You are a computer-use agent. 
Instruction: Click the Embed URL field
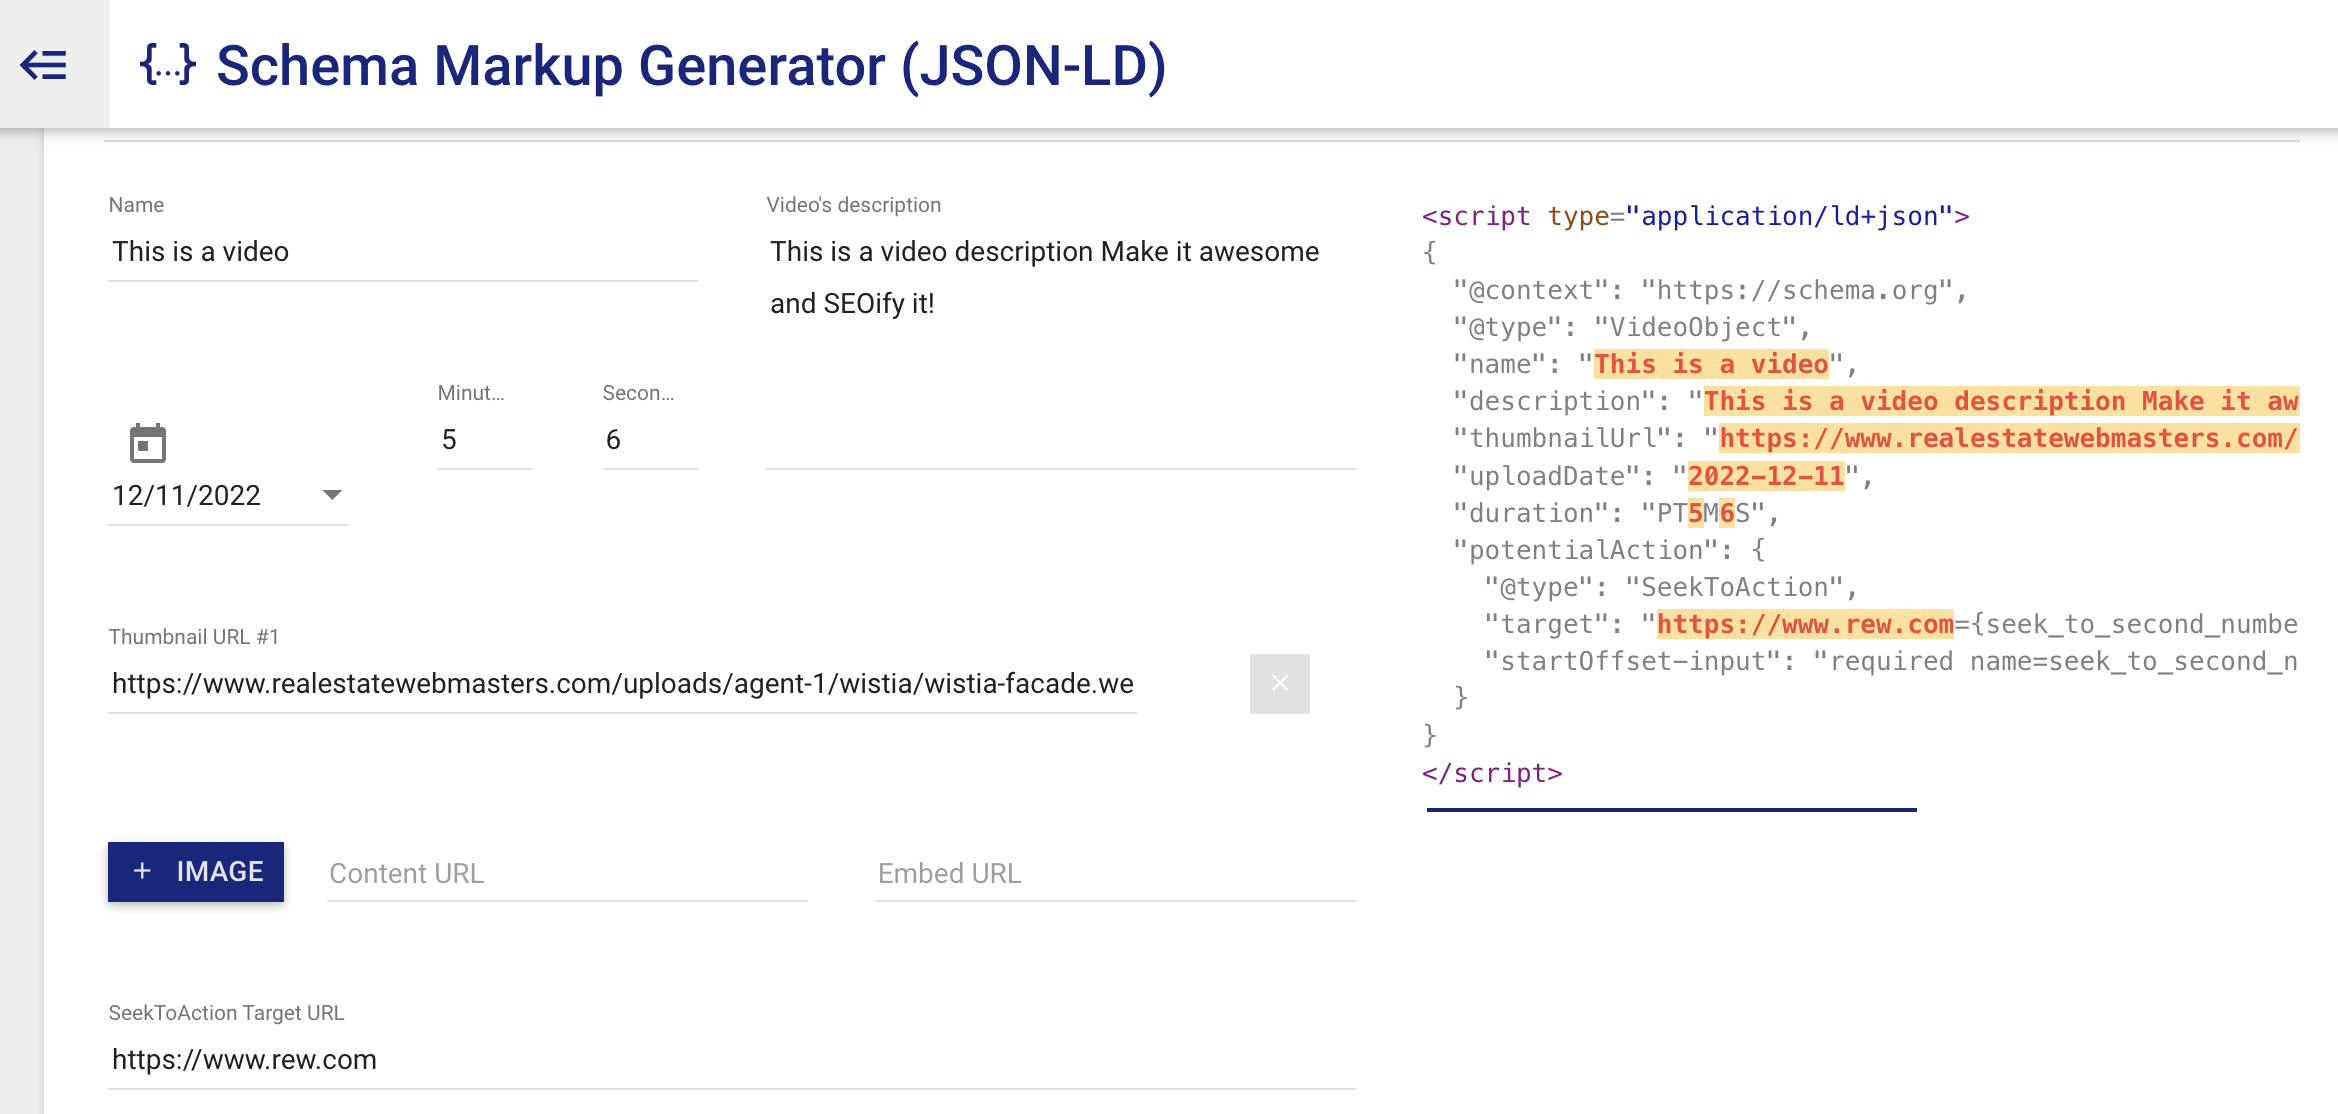pyautogui.click(x=1115, y=874)
